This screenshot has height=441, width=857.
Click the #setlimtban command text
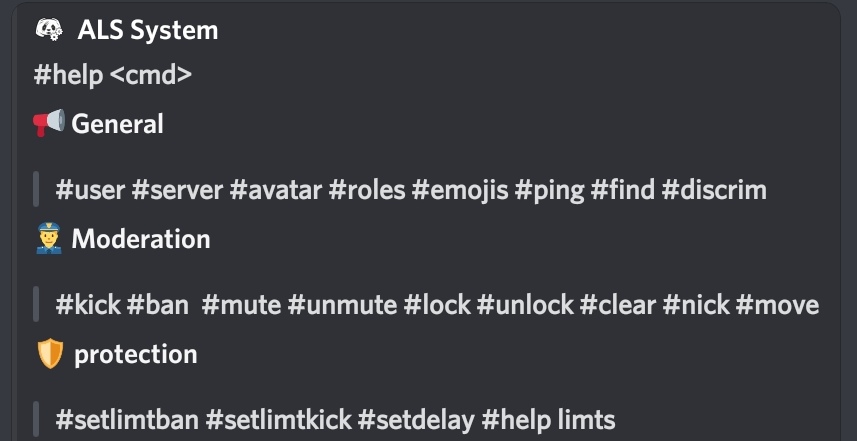coord(127,419)
